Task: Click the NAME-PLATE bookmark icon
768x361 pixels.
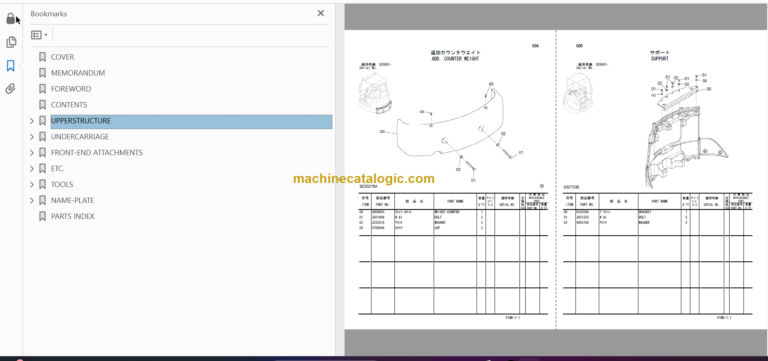Action: pyautogui.click(x=43, y=200)
